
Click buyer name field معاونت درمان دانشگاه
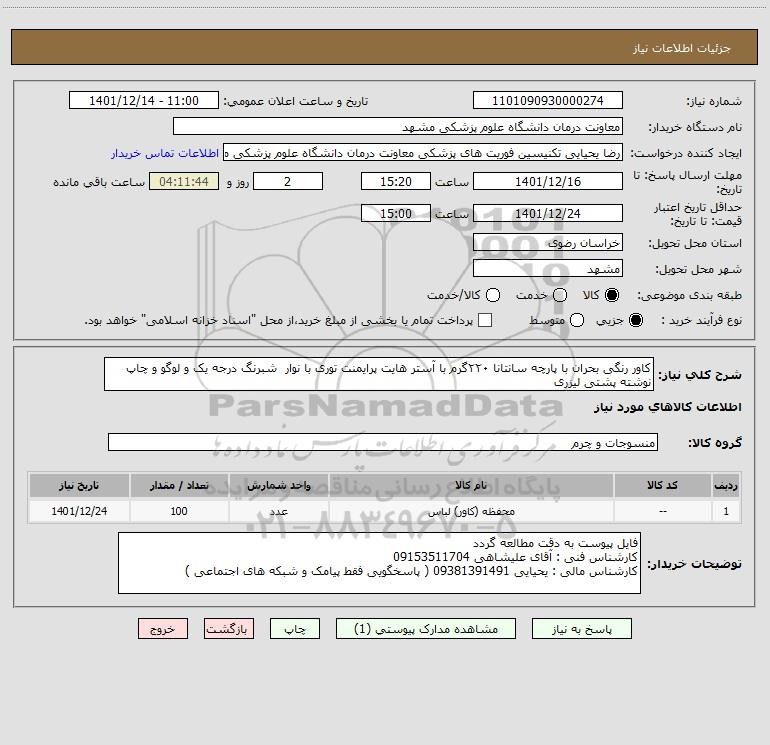point(398,126)
